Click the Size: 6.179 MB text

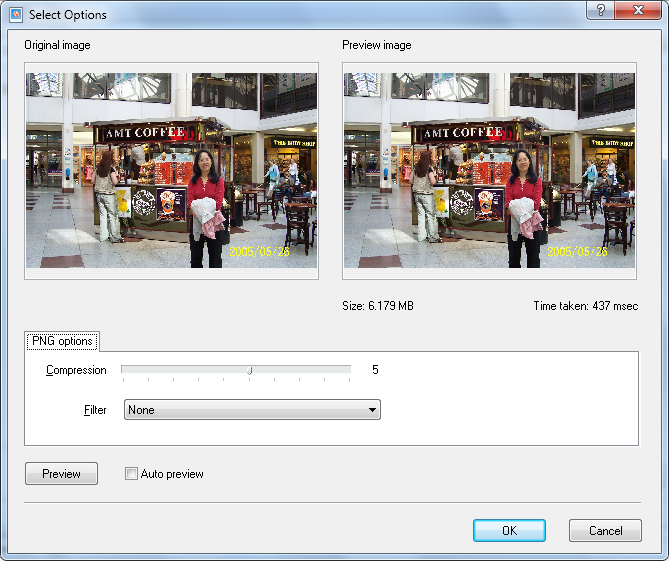point(377,306)
